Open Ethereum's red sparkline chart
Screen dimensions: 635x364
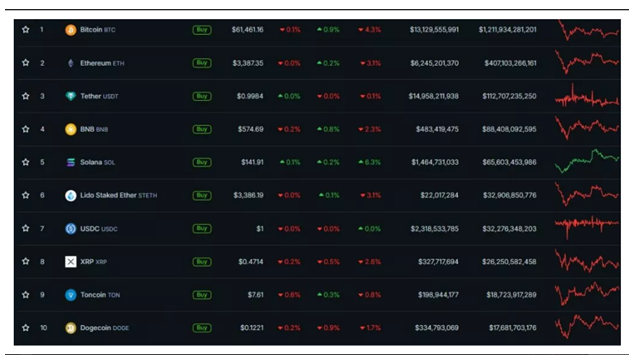point(587,62)
